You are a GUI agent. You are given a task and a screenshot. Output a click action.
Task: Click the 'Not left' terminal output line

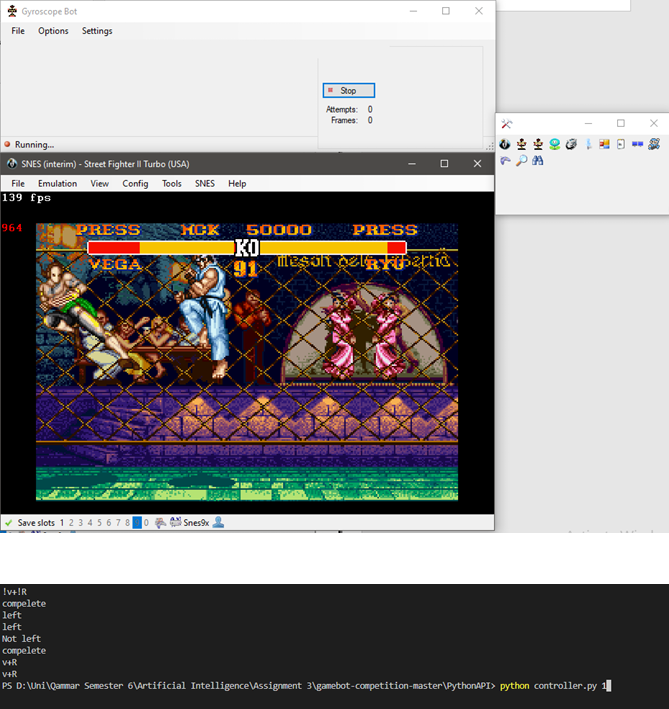coord(21,639)
